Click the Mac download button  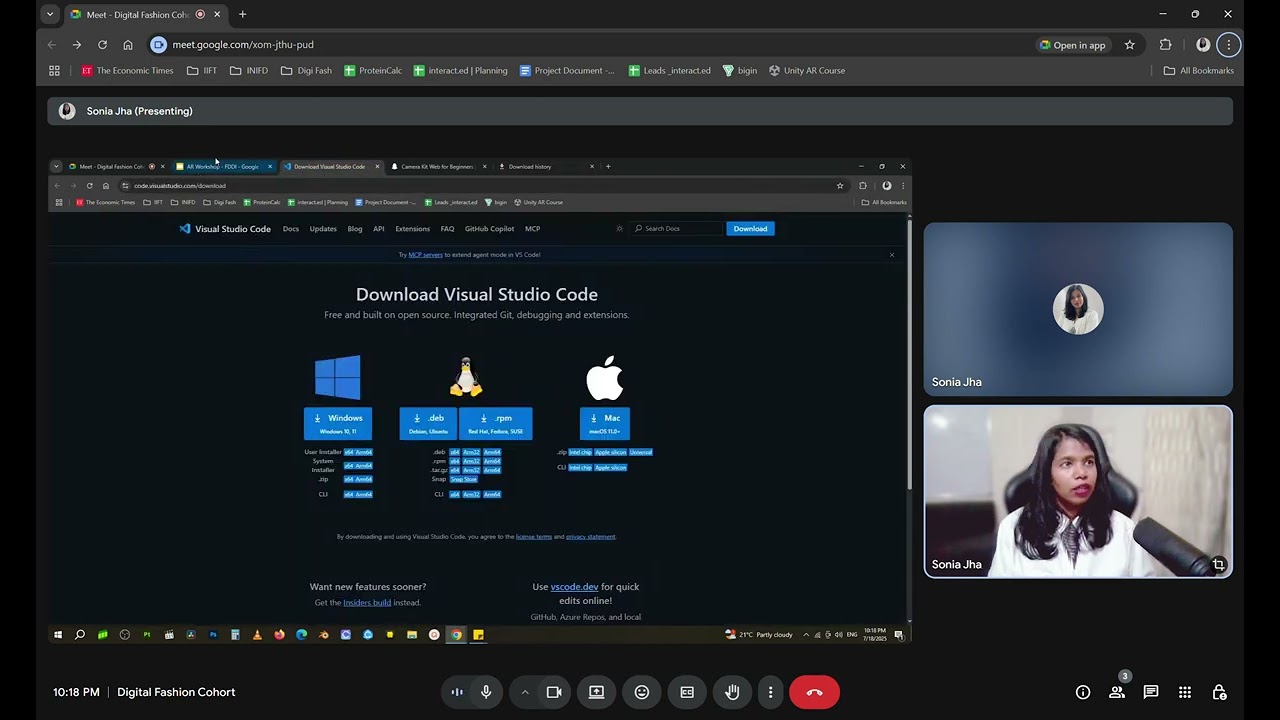coord(605,424)
